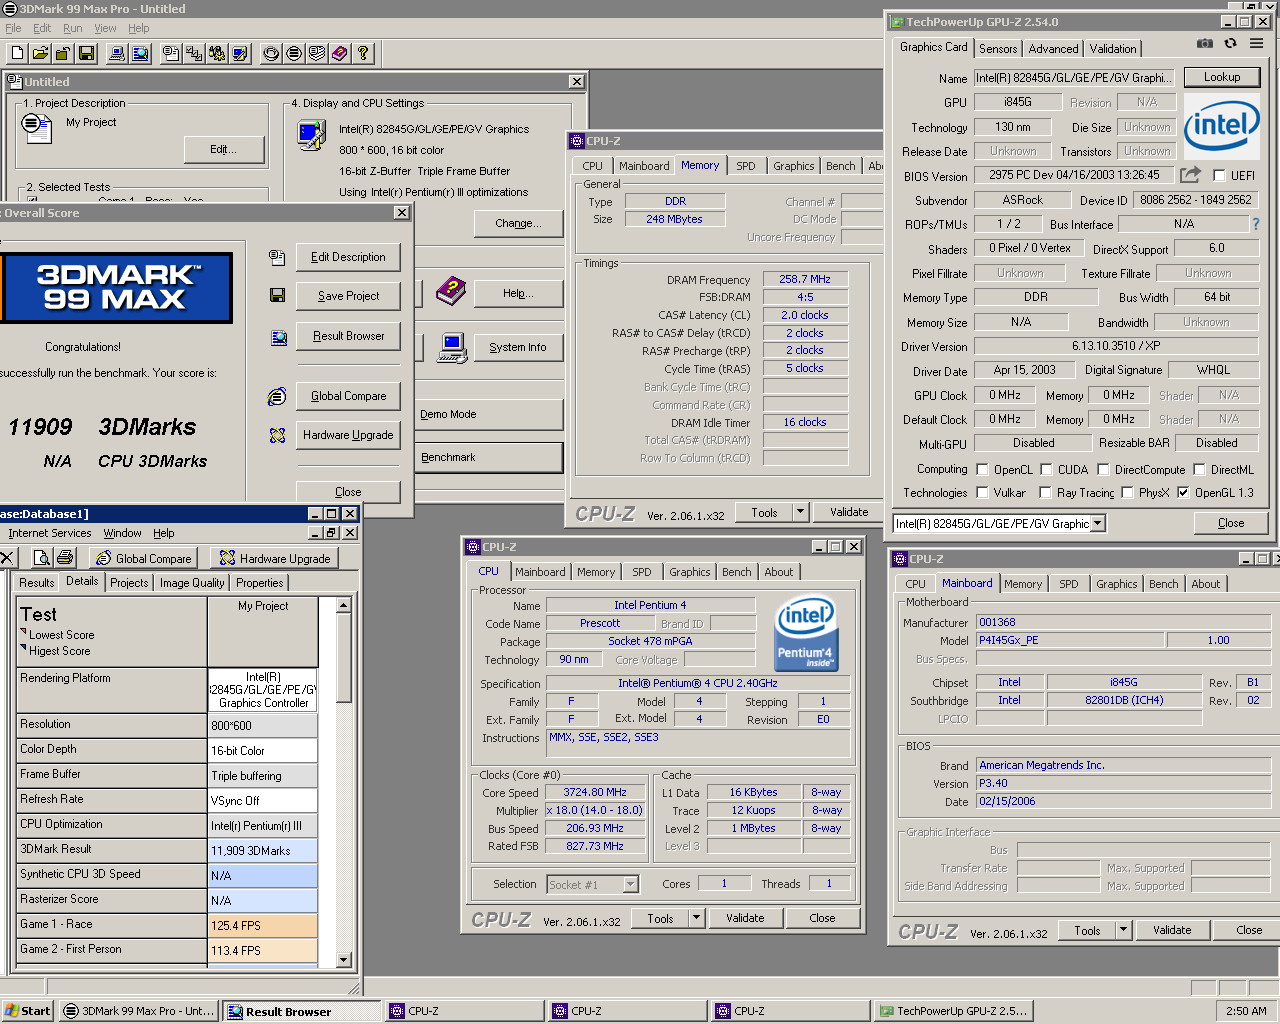This screenshot has width=1280, height=1024.
Task: Open the File menu in 3DMark
Action: 13,28
